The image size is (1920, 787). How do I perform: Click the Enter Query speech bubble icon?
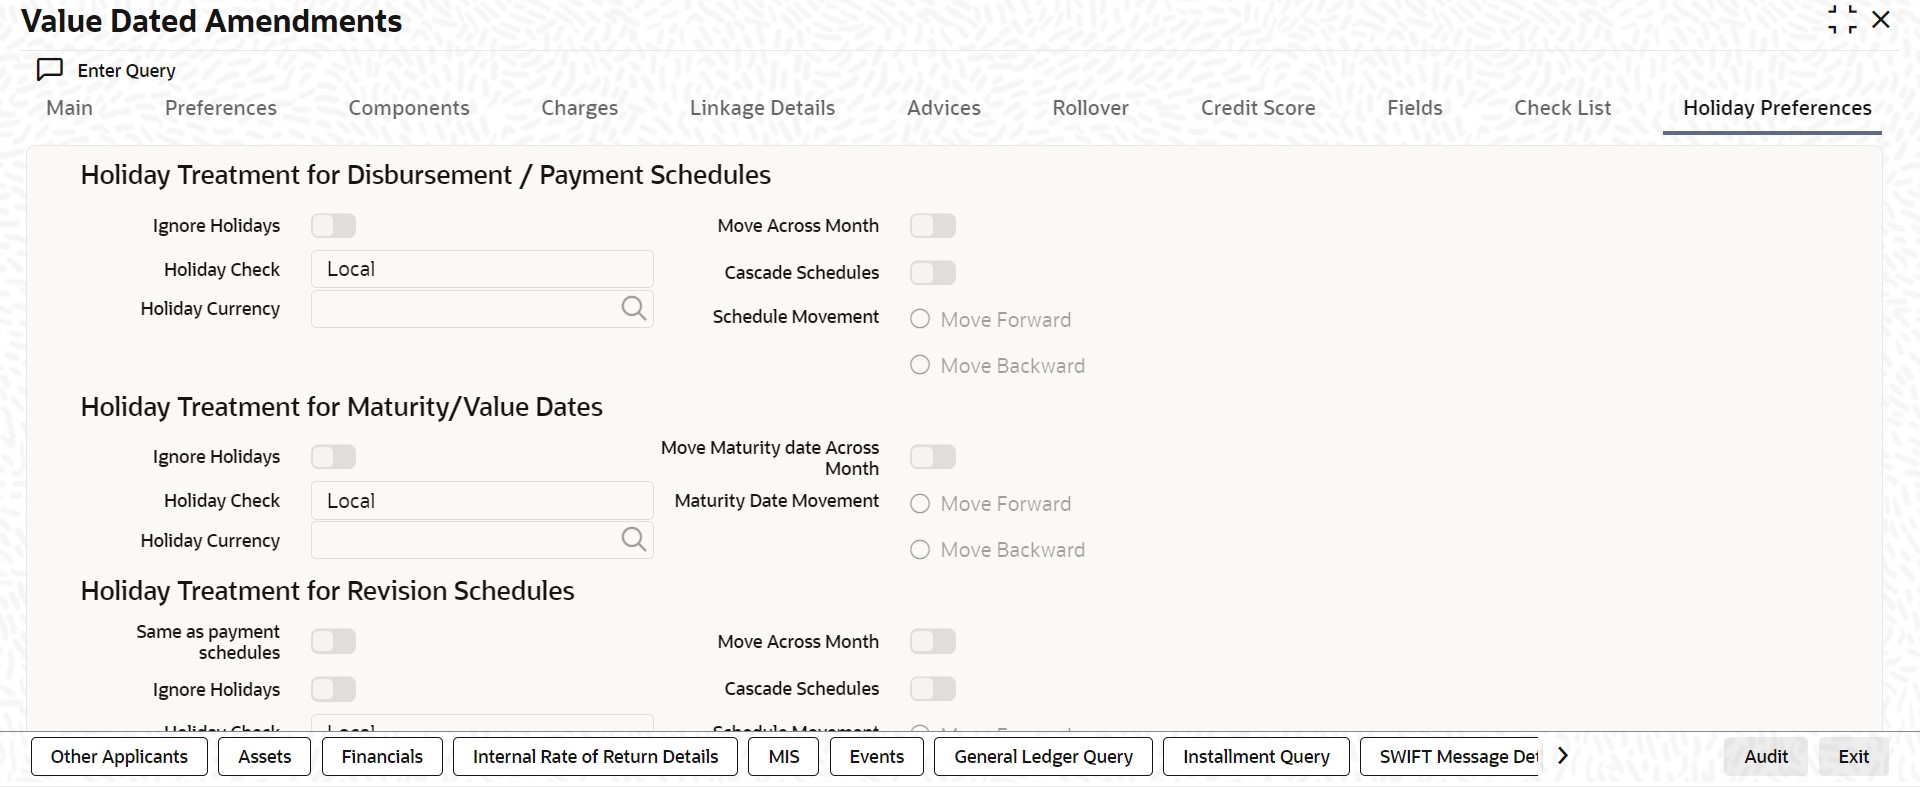pyautogui.click(x=50, y=70)
